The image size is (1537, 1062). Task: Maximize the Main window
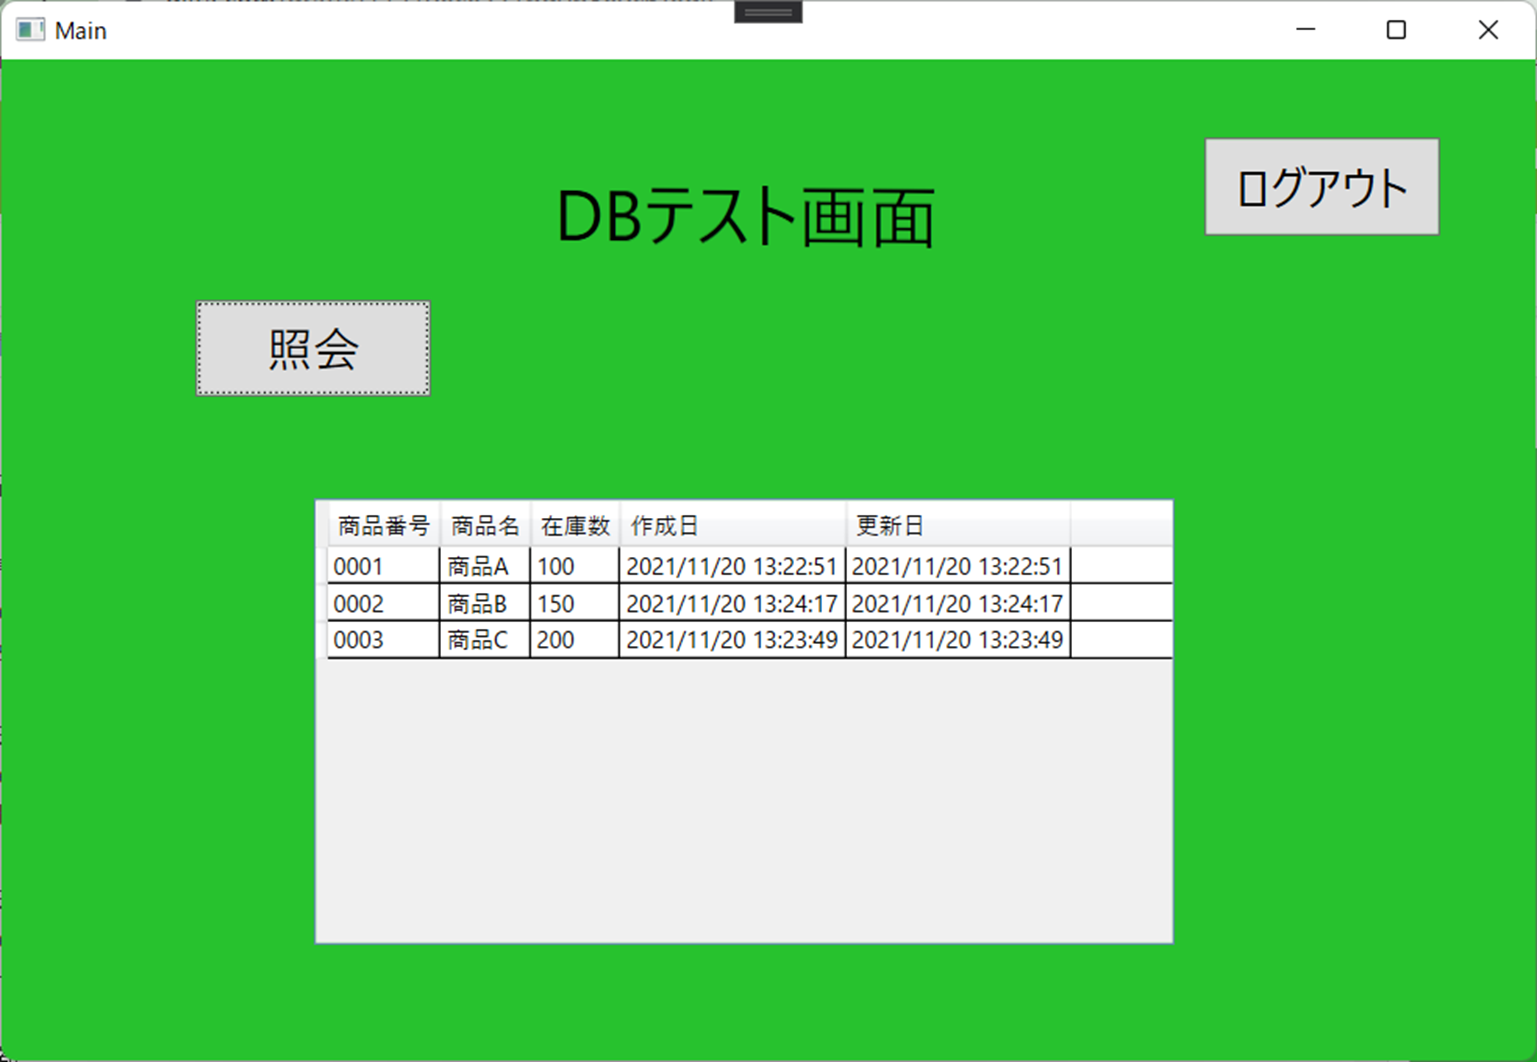point(1396,30)
